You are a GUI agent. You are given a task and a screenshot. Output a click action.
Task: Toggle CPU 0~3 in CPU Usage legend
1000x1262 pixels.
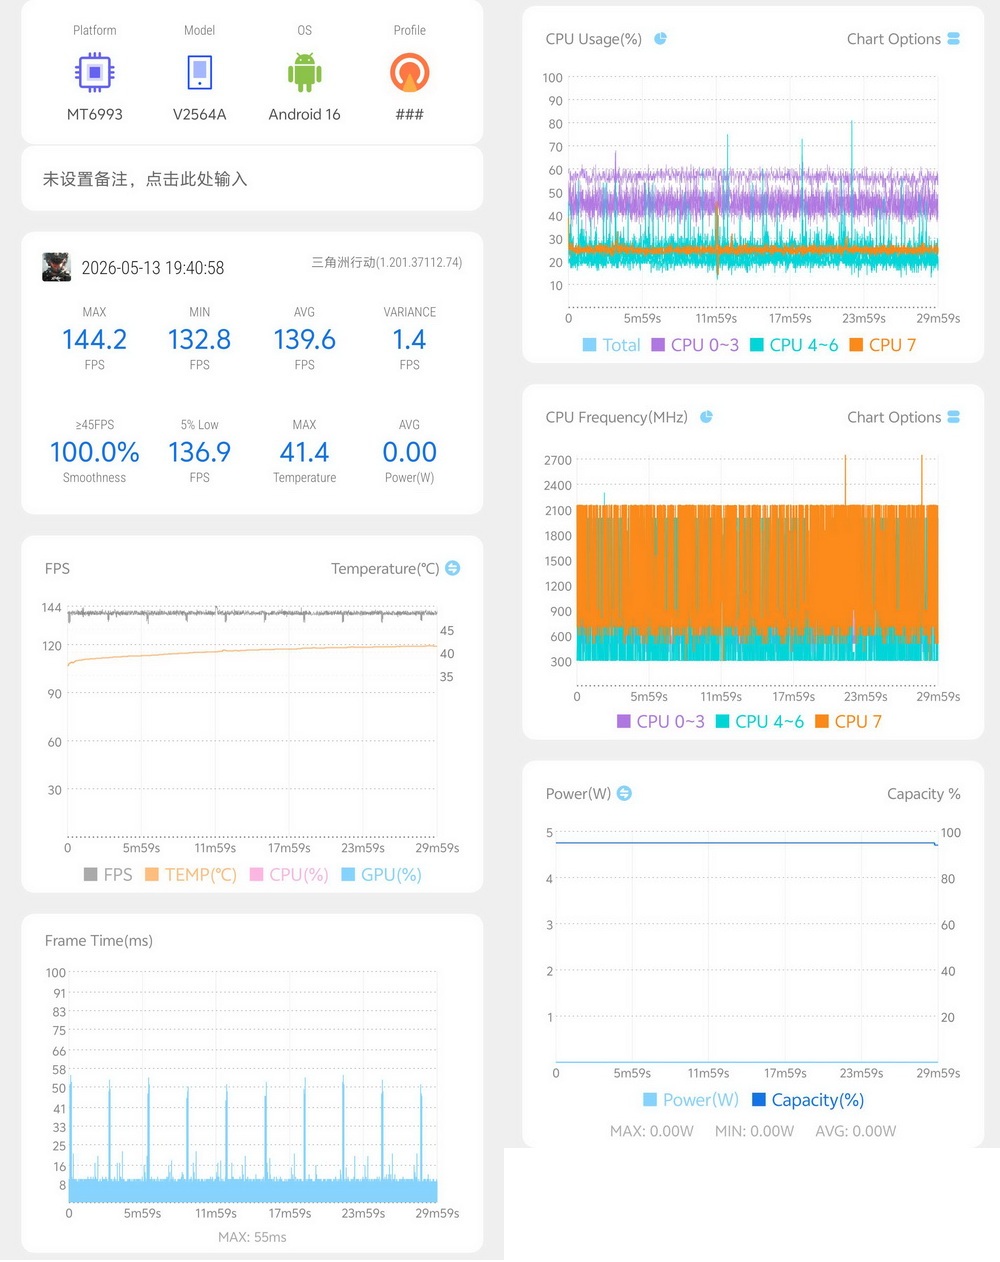(695, 345)
